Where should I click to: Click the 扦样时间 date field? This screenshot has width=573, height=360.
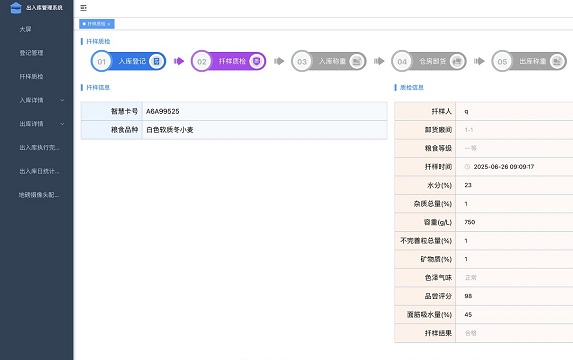coord(514,167)
